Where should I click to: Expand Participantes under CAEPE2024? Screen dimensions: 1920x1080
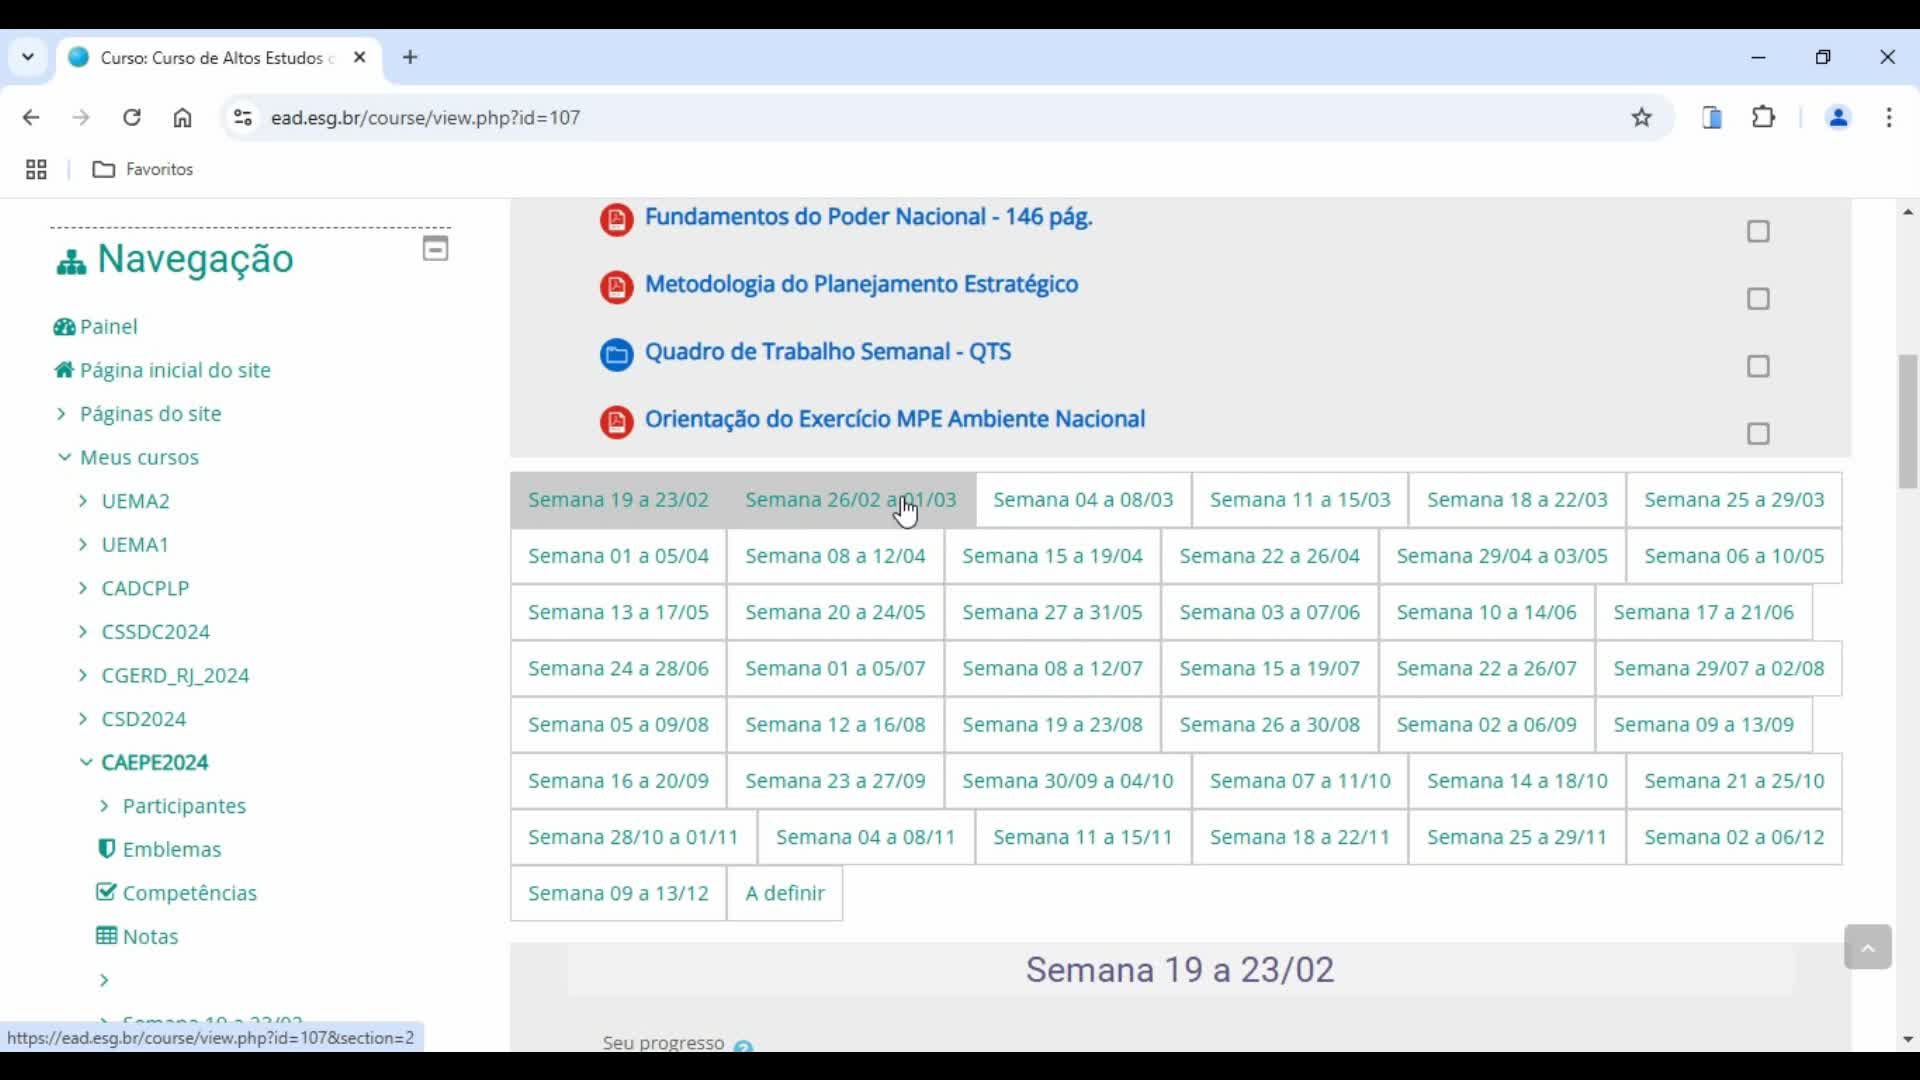click(104, 806)
